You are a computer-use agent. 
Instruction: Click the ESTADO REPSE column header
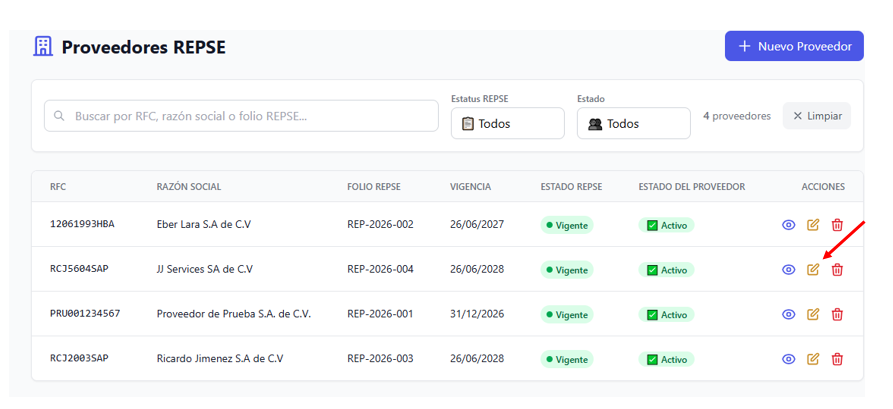pyautogui.click(x=571, y=187)
